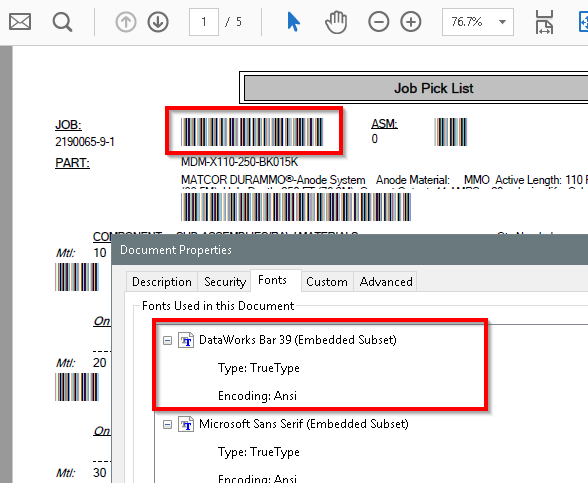Click the 'ASM:' label
The image size is (588, 483).
pyautogui.click(x=384, y=123)
